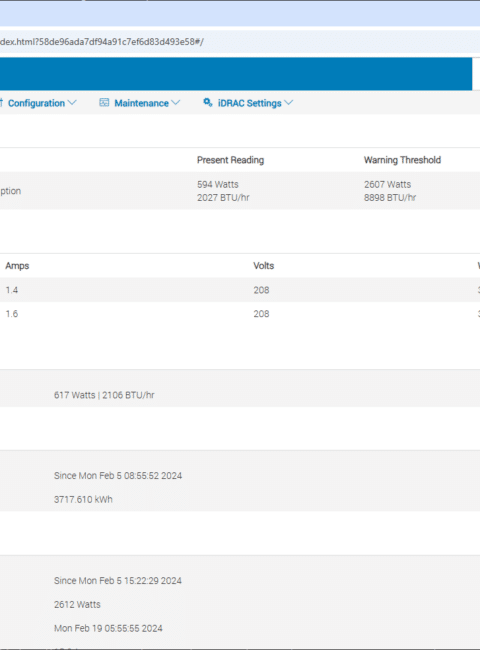Select the Since Mon Feb 5 15:22:29 2024 text
Viewport: 480px width, 650px height.
click(118, 581)
